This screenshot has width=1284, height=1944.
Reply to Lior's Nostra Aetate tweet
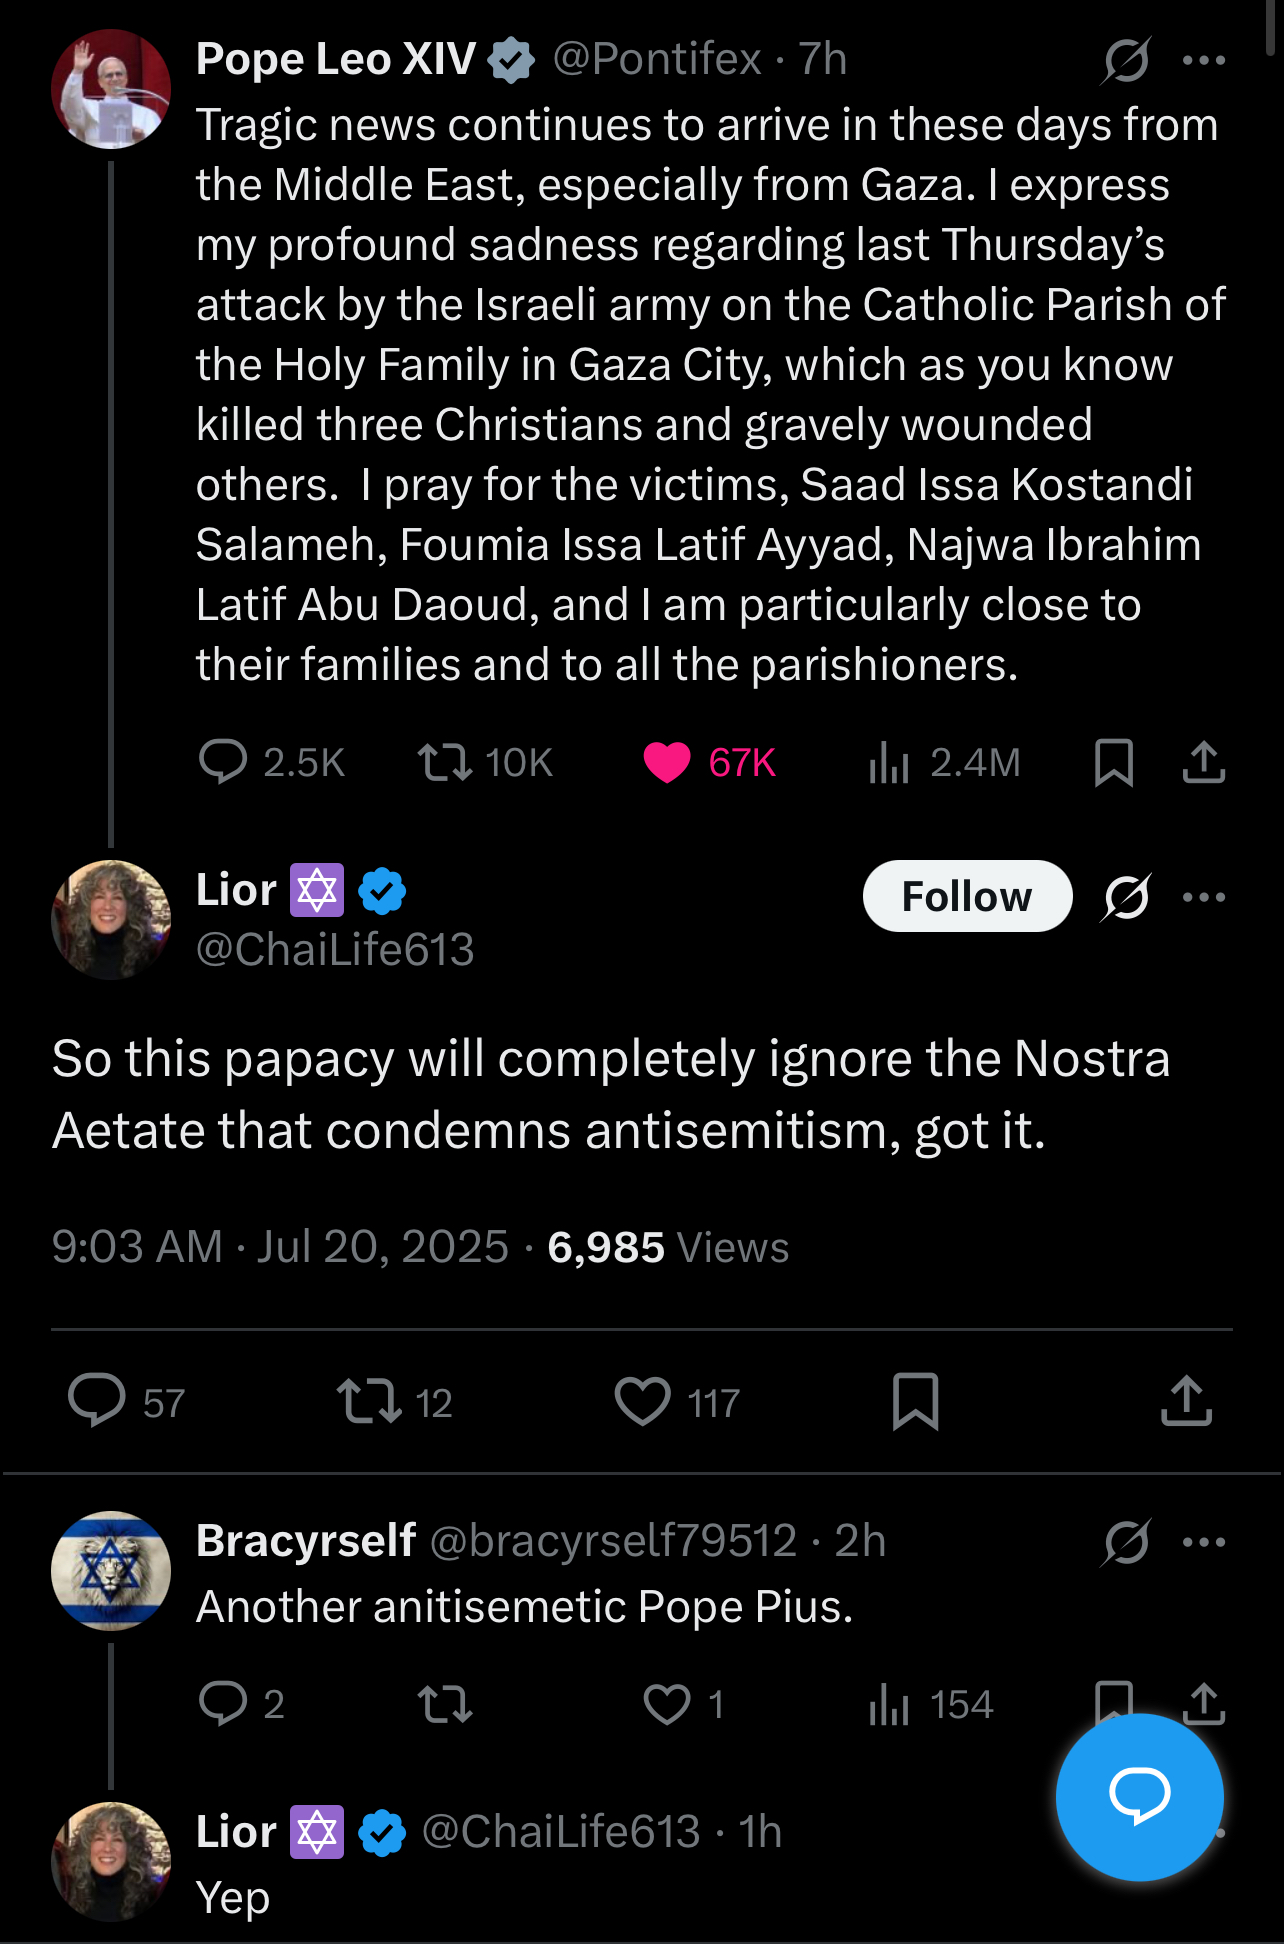point(97,1401)
